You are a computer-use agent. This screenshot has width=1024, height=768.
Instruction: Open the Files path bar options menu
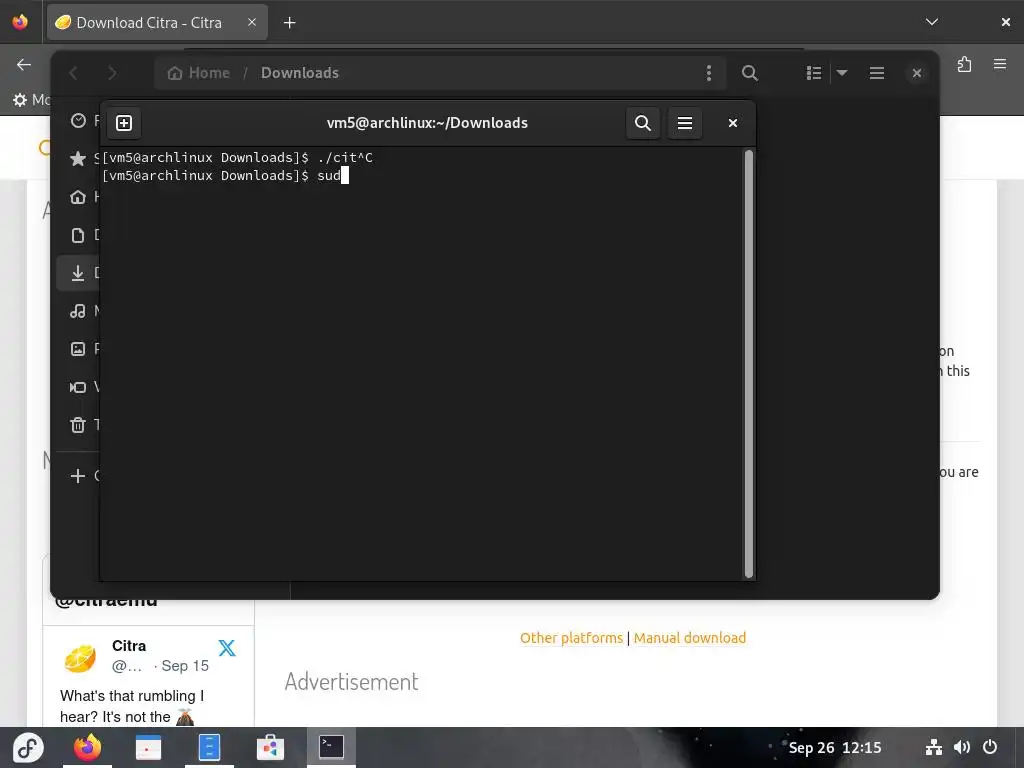pos(709,72)
